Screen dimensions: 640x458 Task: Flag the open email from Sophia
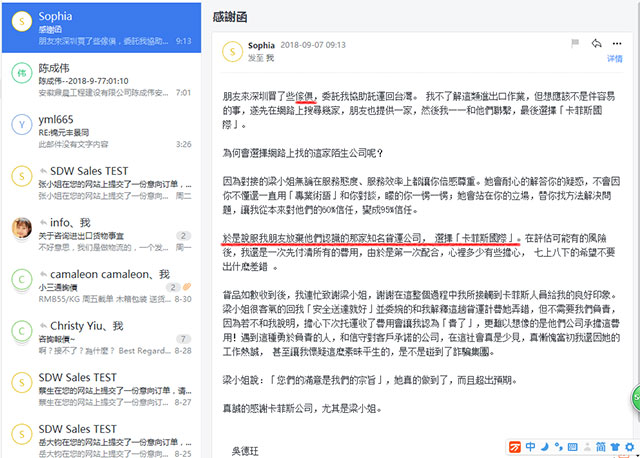point(575,43)
